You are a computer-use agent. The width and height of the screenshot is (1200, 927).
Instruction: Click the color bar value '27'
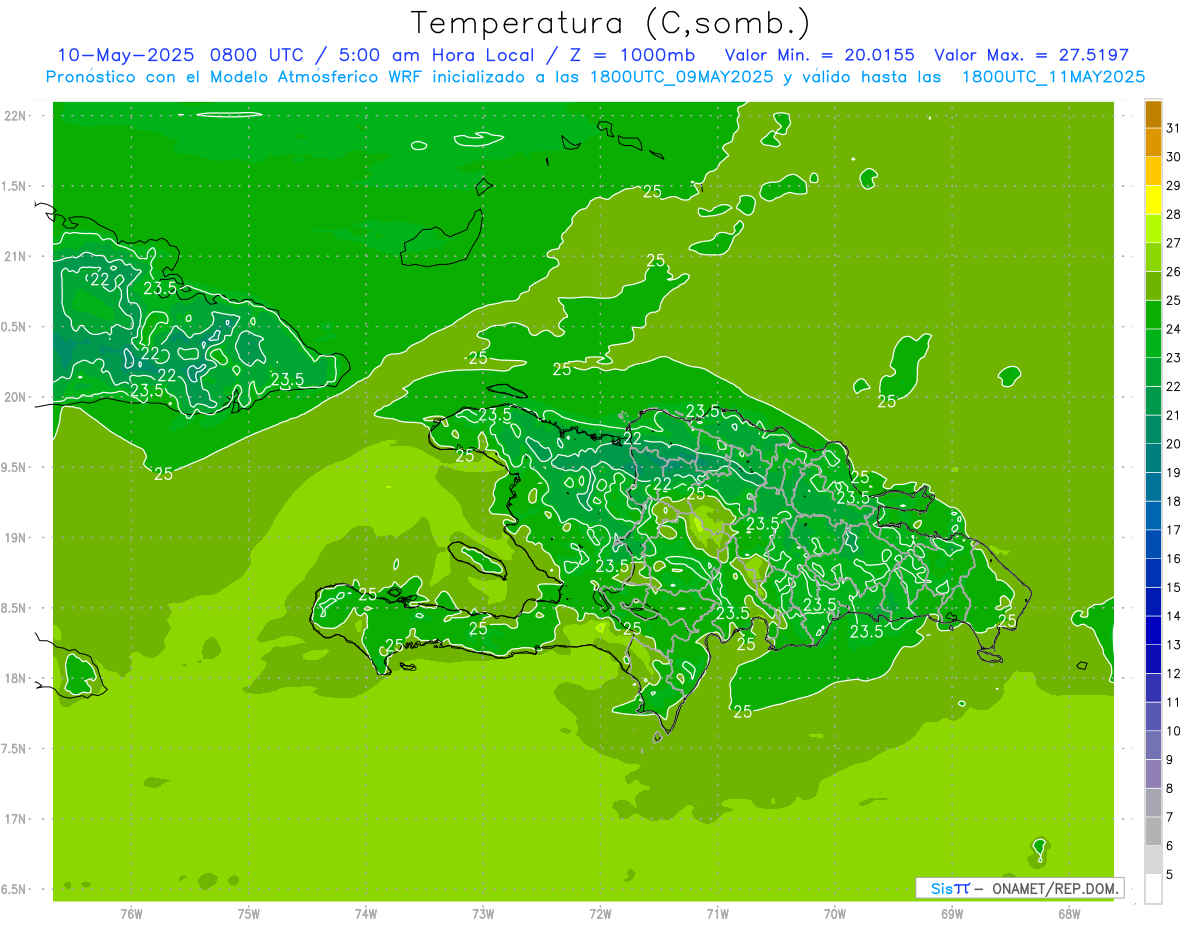pyautogui.click(x=1174, y=243)
